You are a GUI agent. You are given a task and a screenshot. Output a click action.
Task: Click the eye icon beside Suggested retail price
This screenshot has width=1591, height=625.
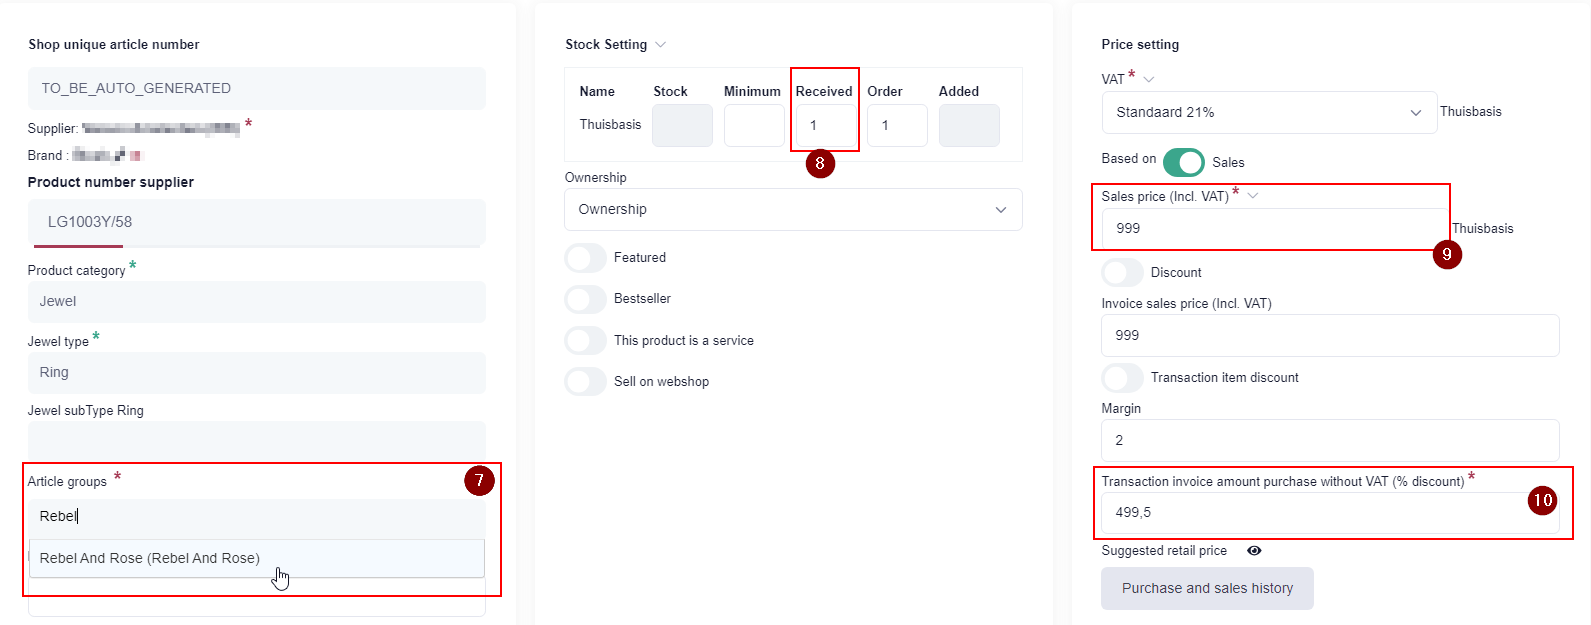(x=1254, y=551)
